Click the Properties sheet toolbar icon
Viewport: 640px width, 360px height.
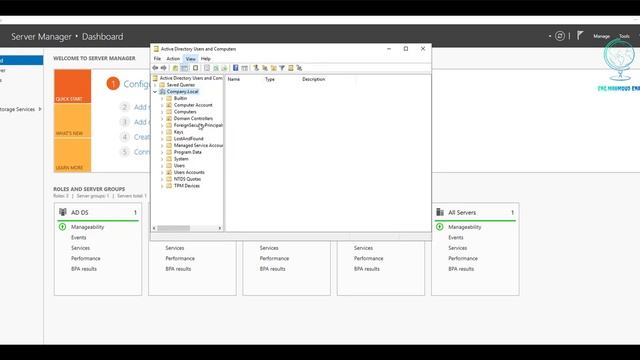(x=207, y=68)
